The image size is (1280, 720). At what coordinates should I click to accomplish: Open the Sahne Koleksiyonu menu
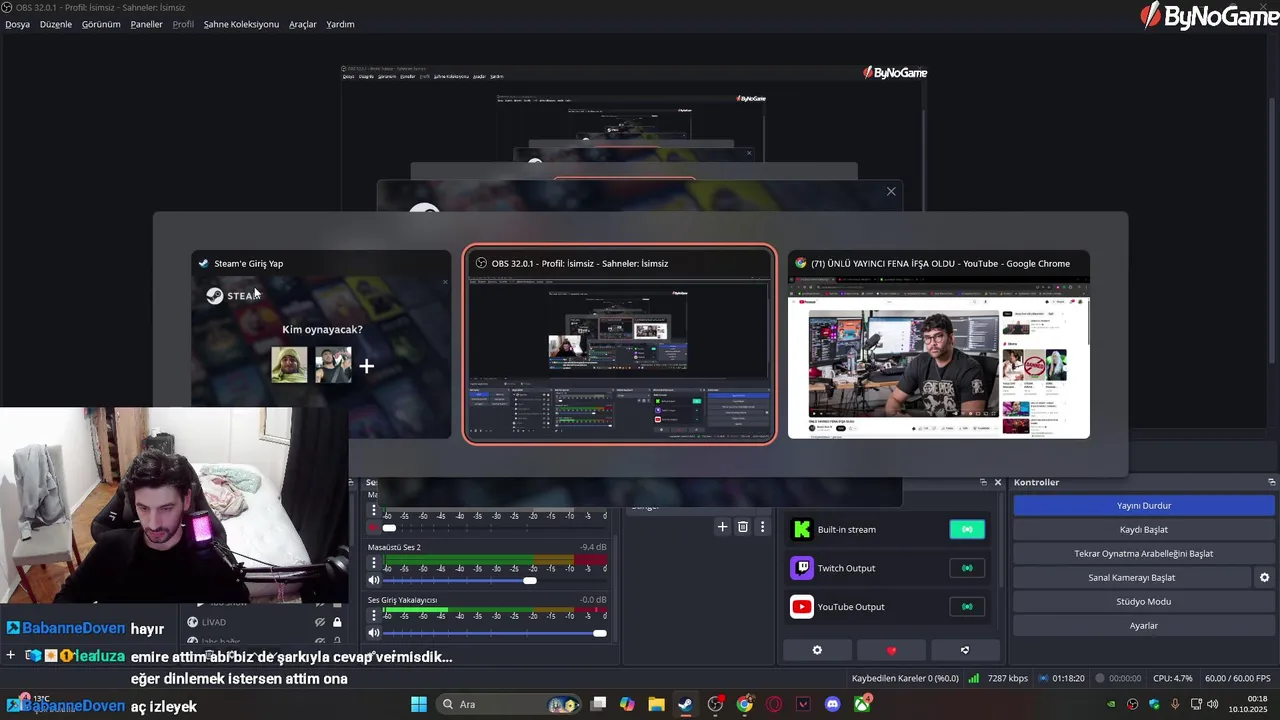(241, 24)
